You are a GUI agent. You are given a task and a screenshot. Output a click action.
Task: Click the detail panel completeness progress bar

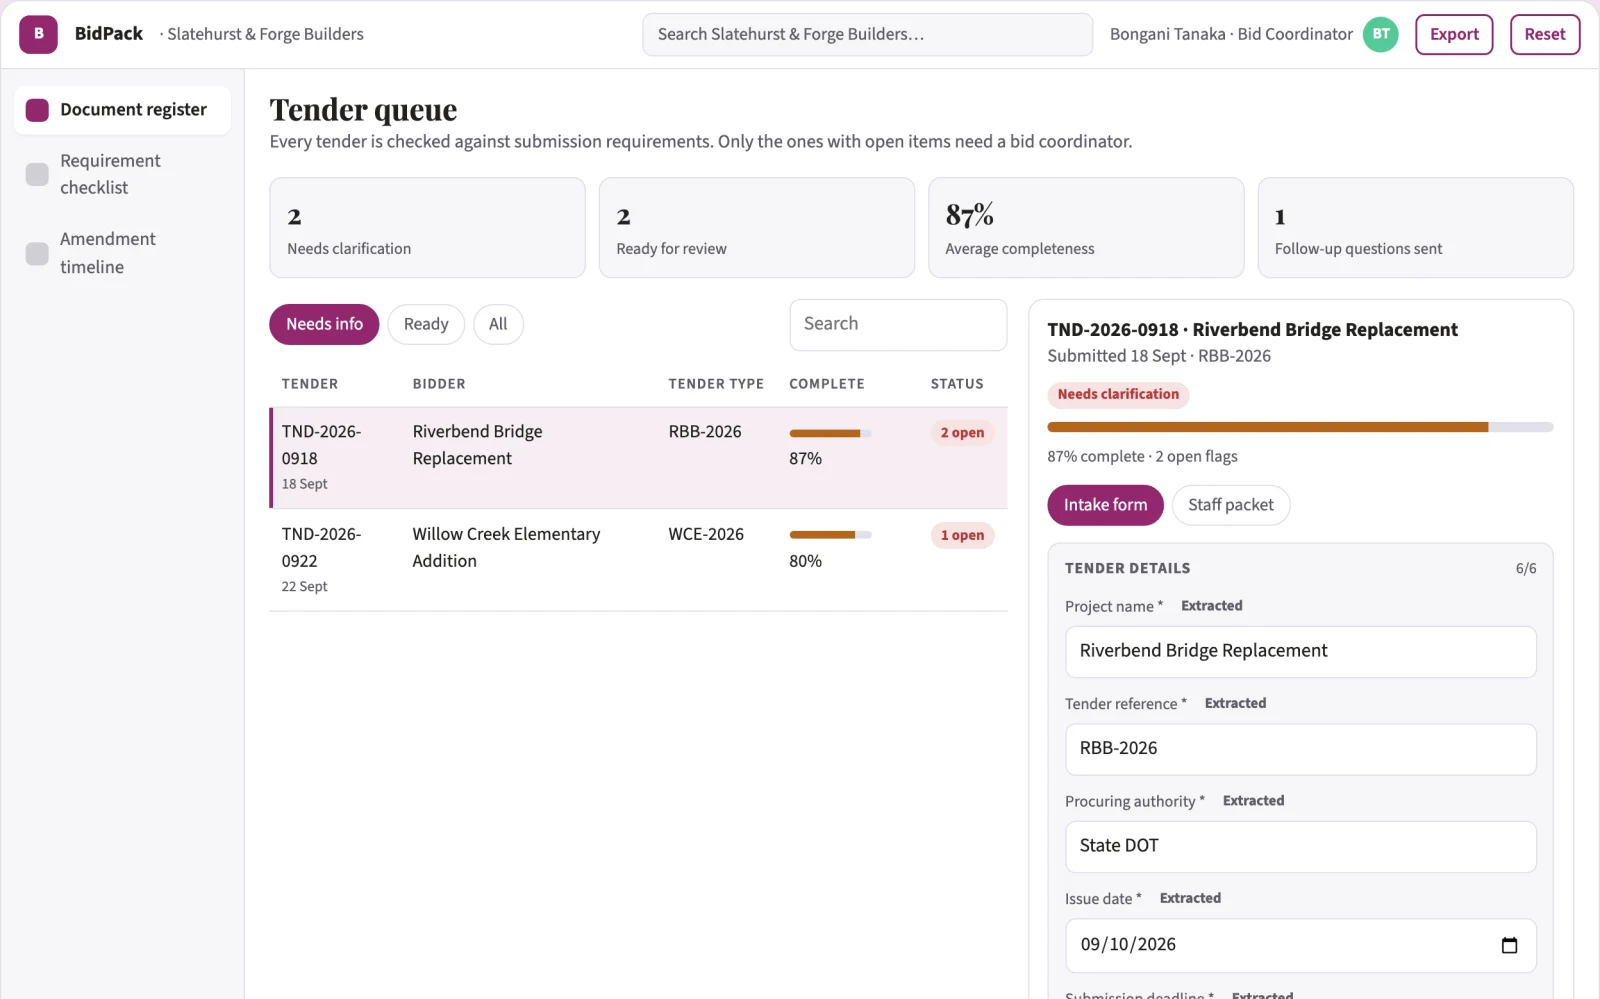tap(1300, 427)
